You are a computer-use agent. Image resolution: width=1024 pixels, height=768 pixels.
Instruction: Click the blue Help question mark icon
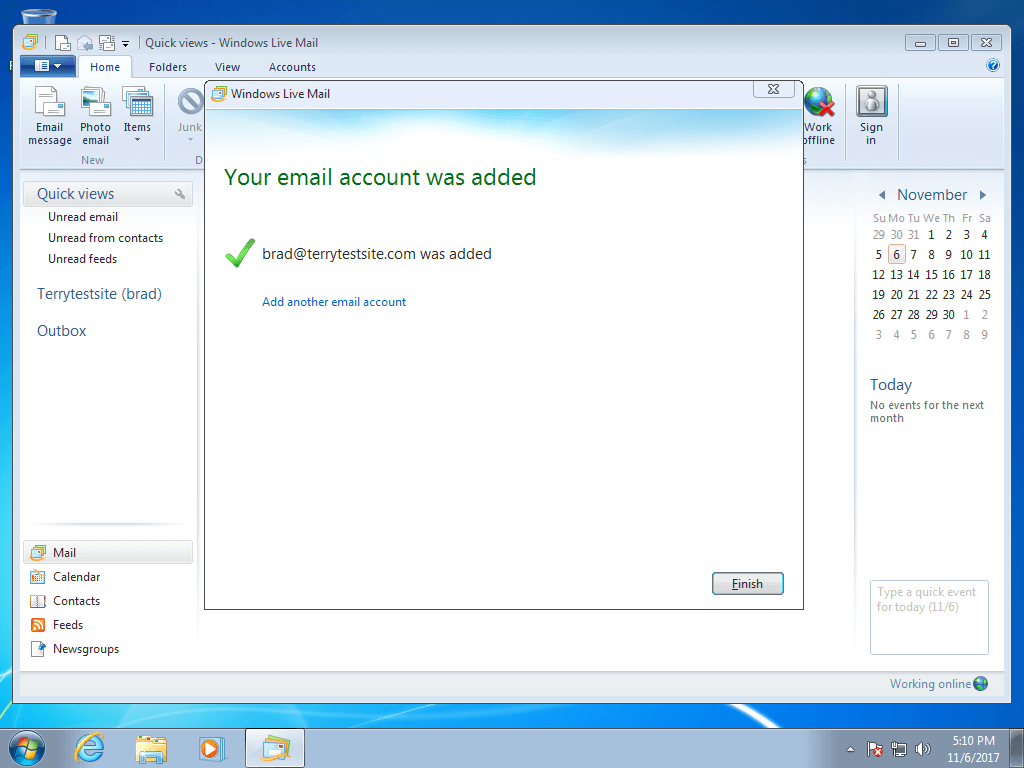(x=993, y=65)
